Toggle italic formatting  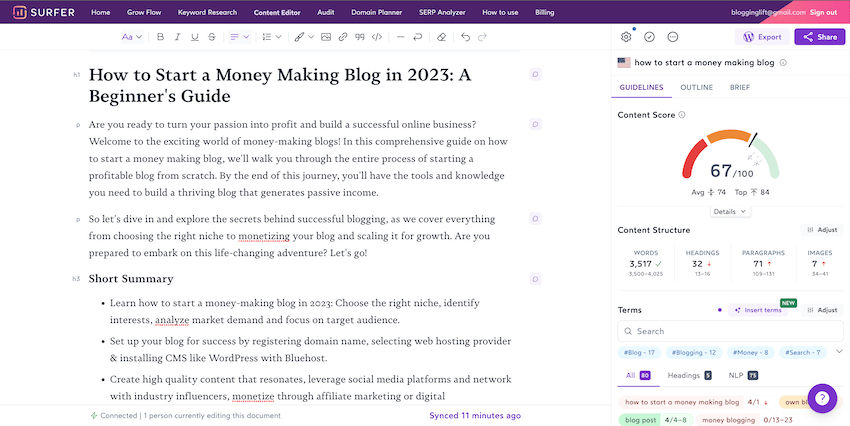(177, 37)
